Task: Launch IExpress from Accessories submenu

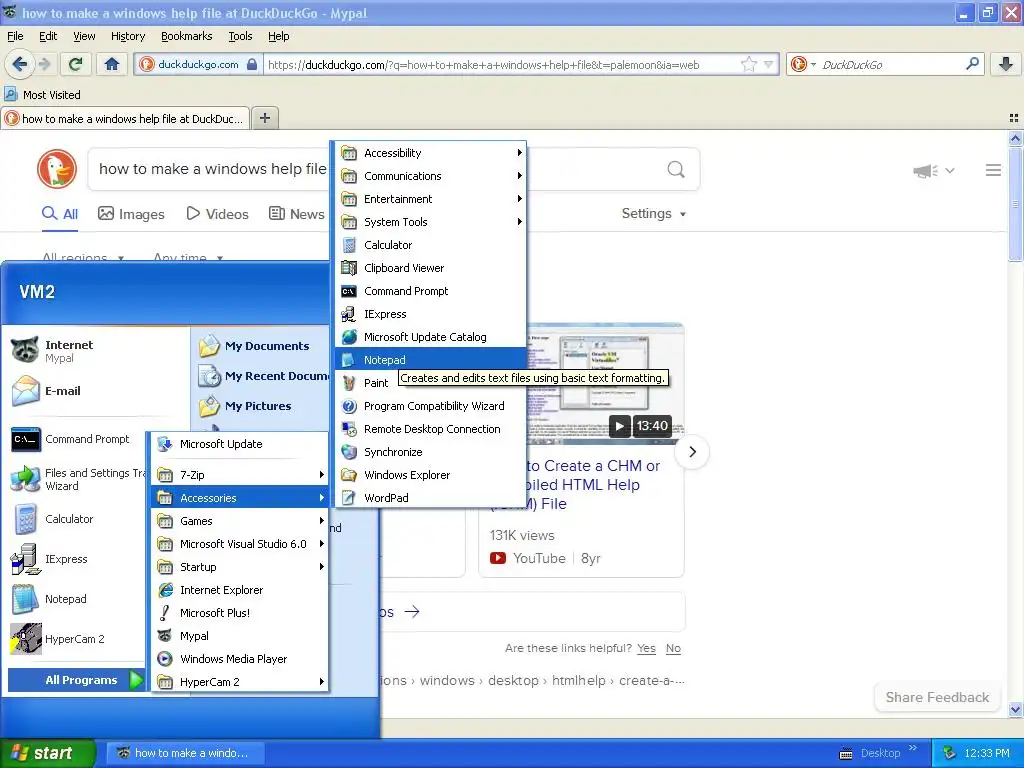Action: (432, 313)
